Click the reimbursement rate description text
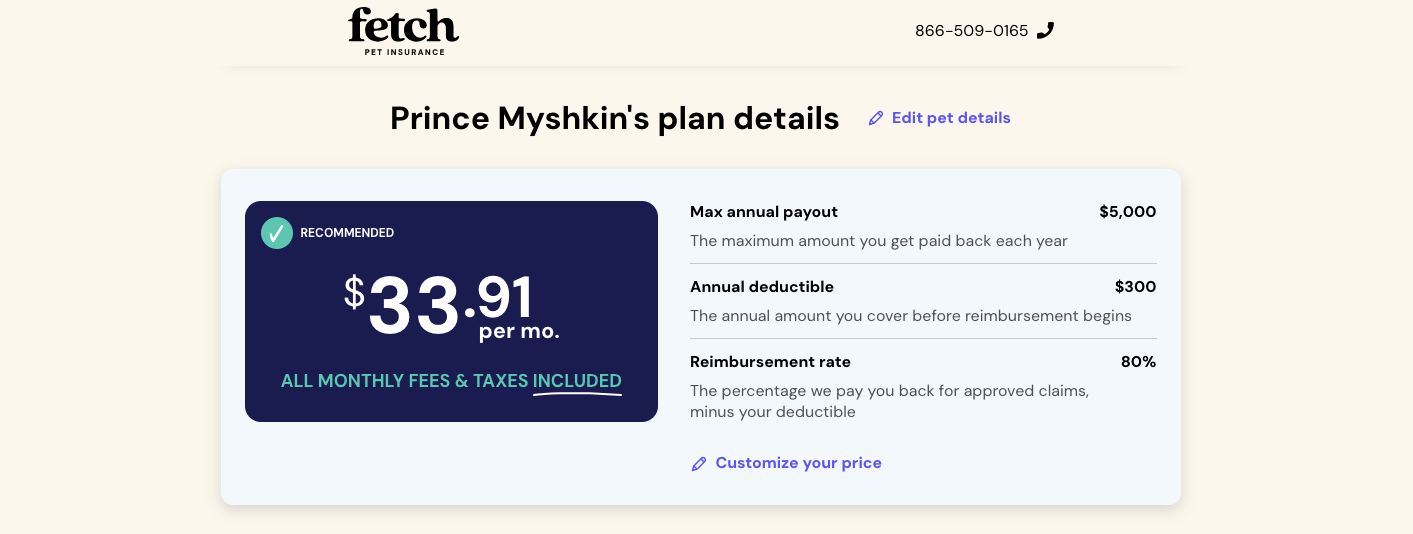 pyautogui.click(x=889, y=401)
